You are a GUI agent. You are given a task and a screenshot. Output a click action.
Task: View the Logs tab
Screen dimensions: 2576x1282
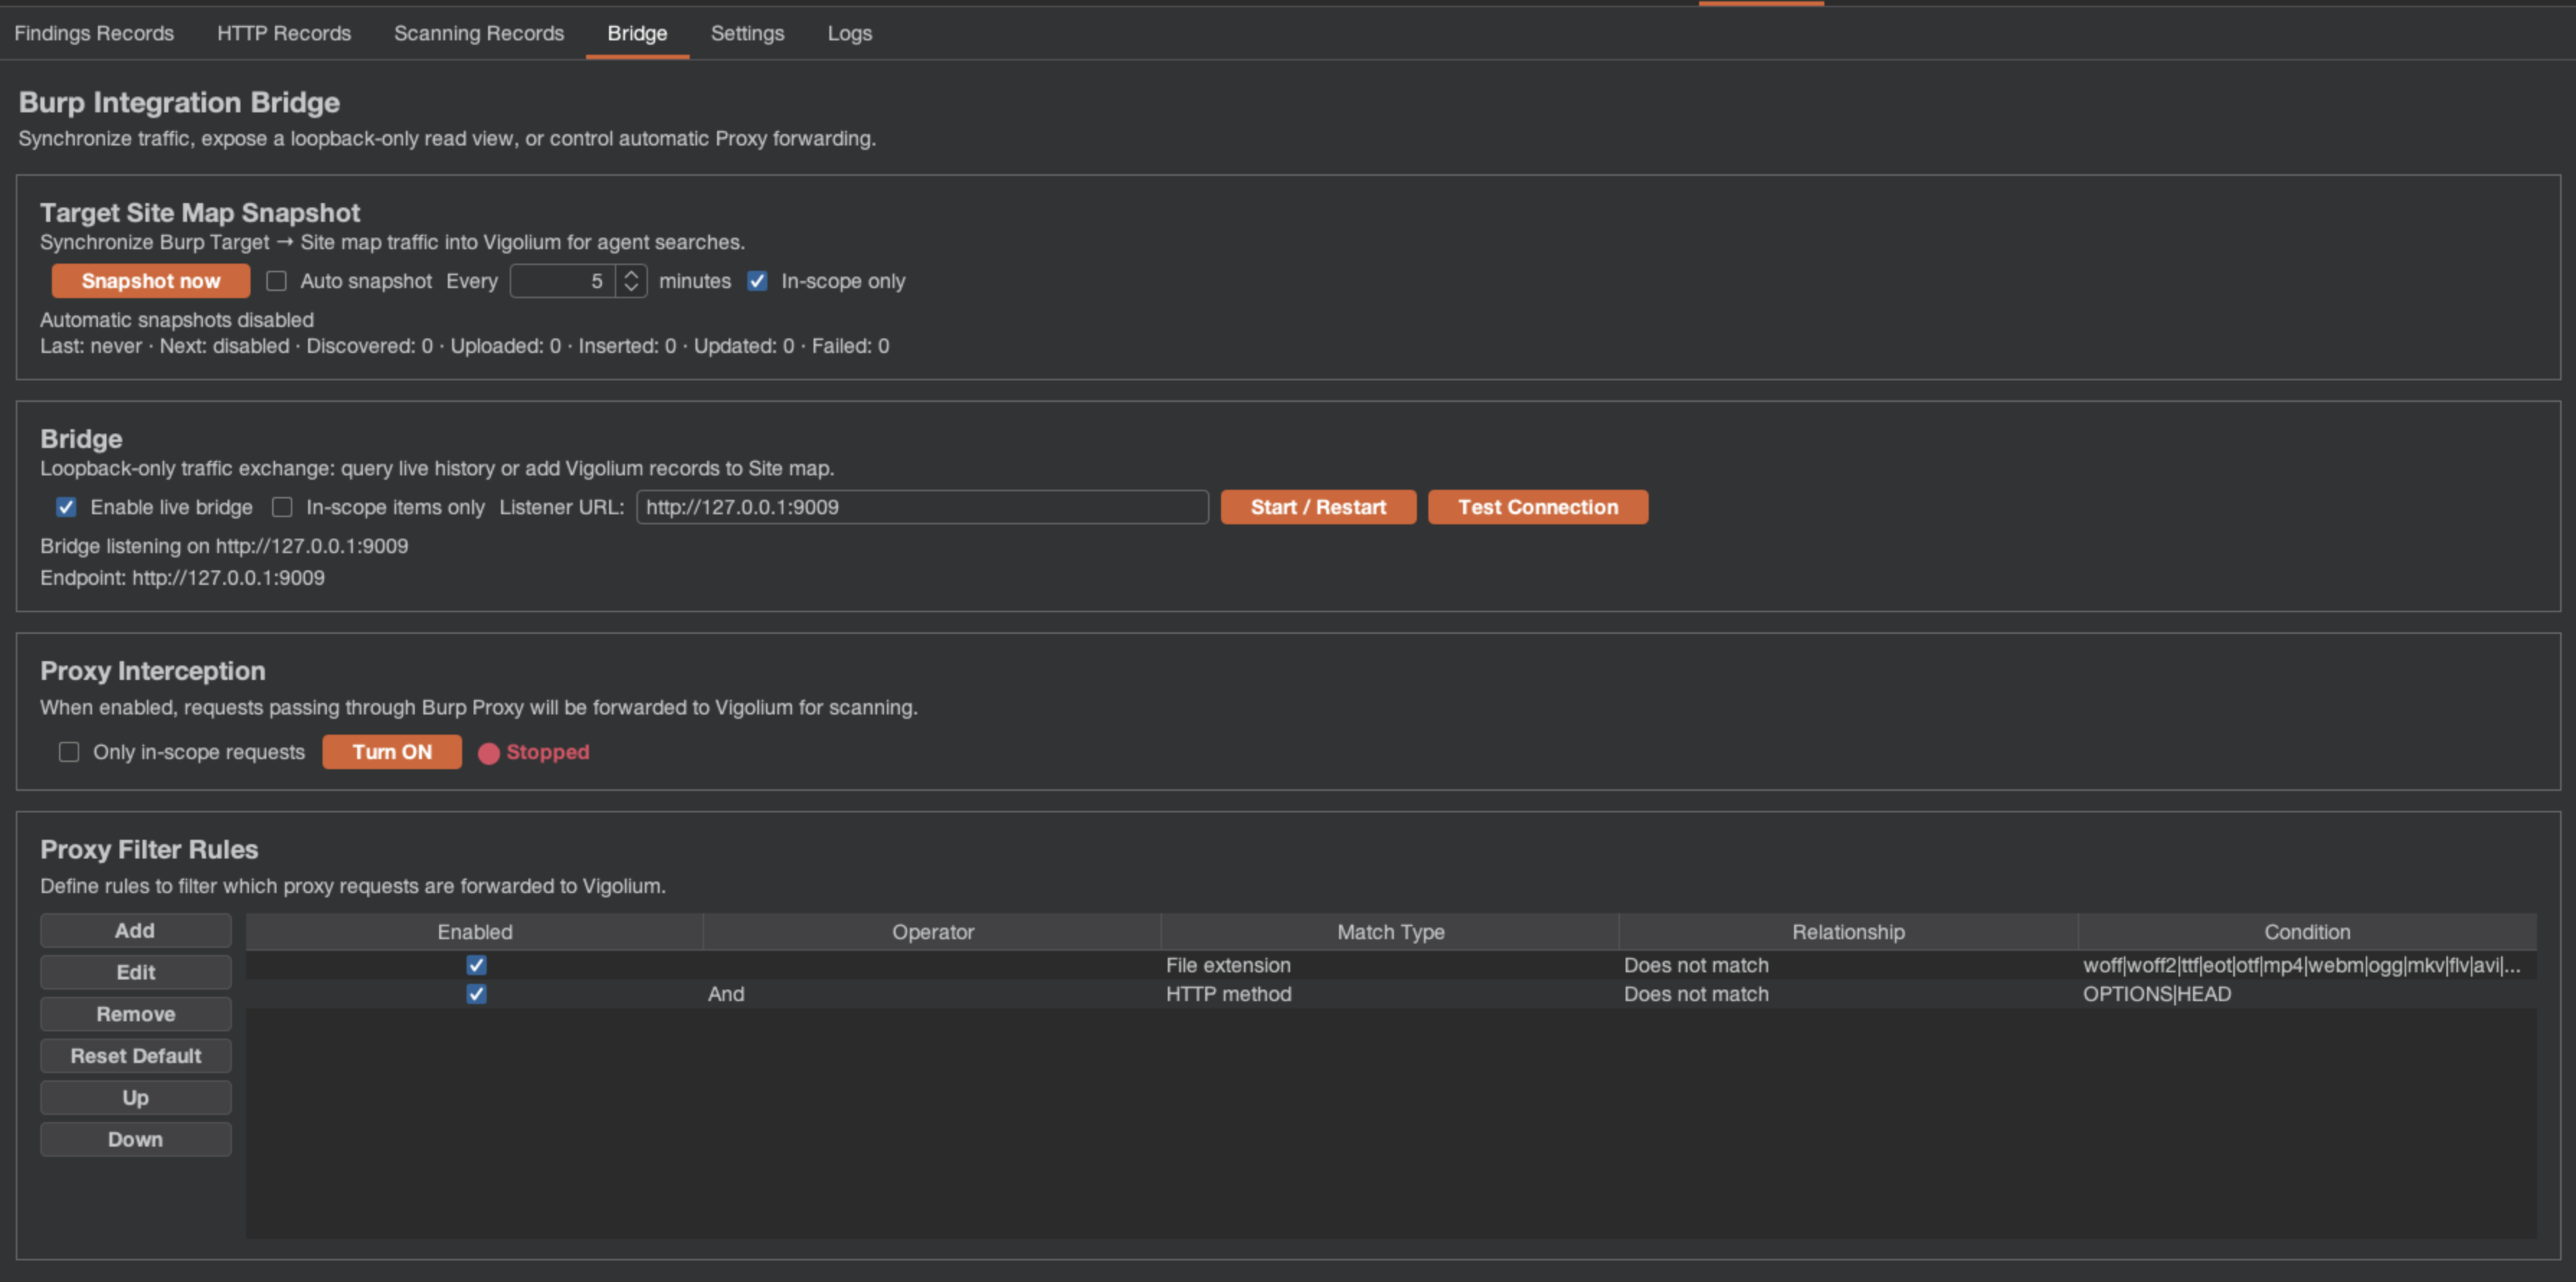(x=850, y=33)
